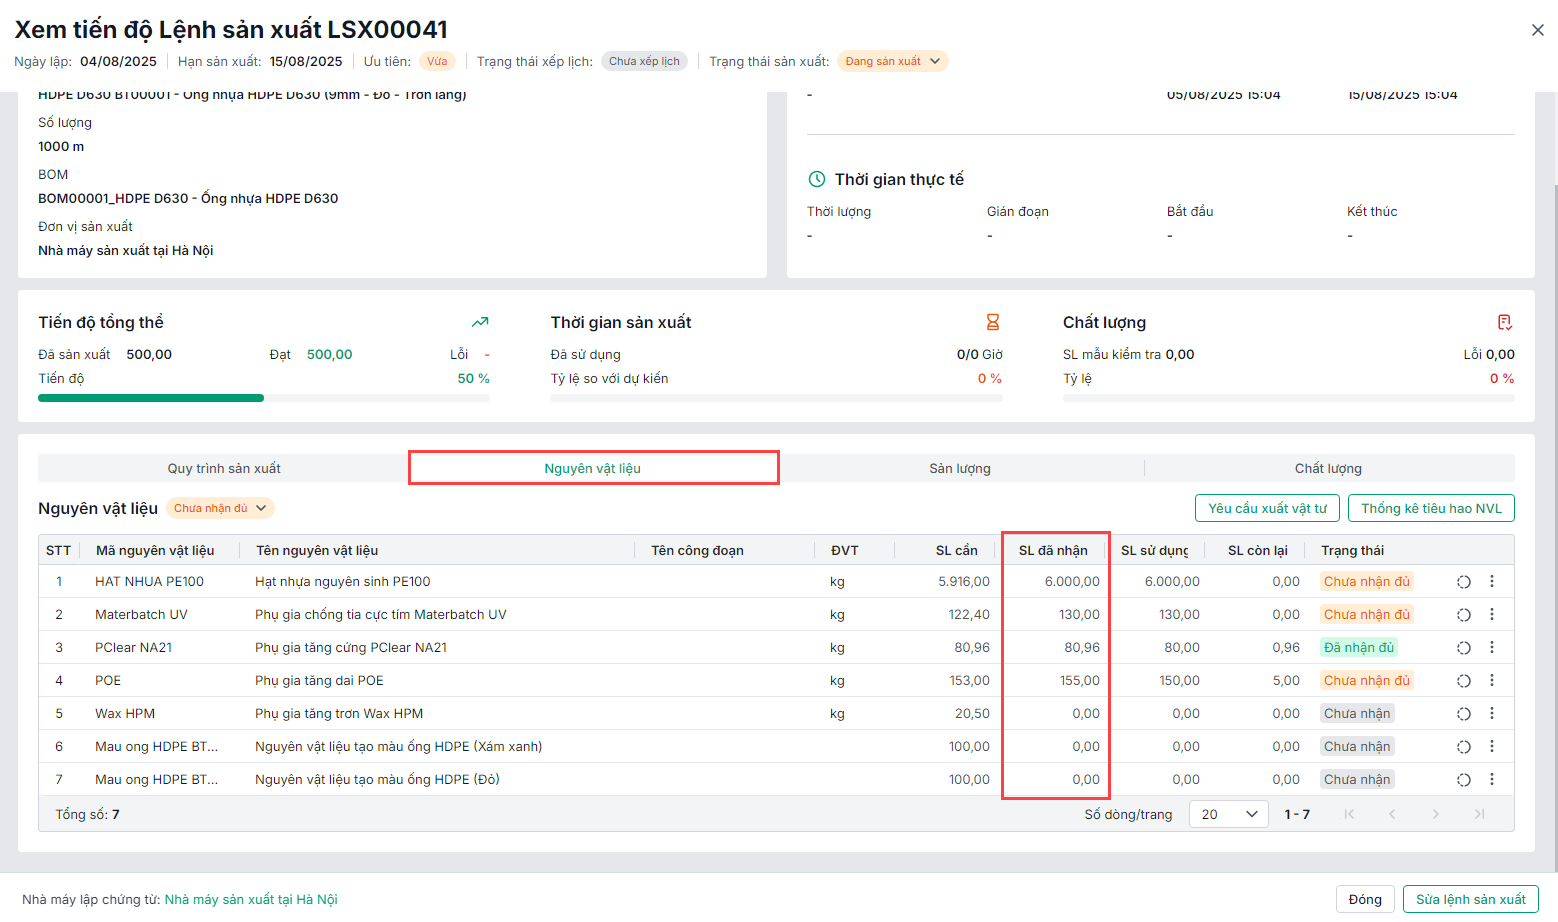This screenshot has height=922, width=1558.
Task: Switch to the Sản lượng tab
Action: click(x=959, y=468)
